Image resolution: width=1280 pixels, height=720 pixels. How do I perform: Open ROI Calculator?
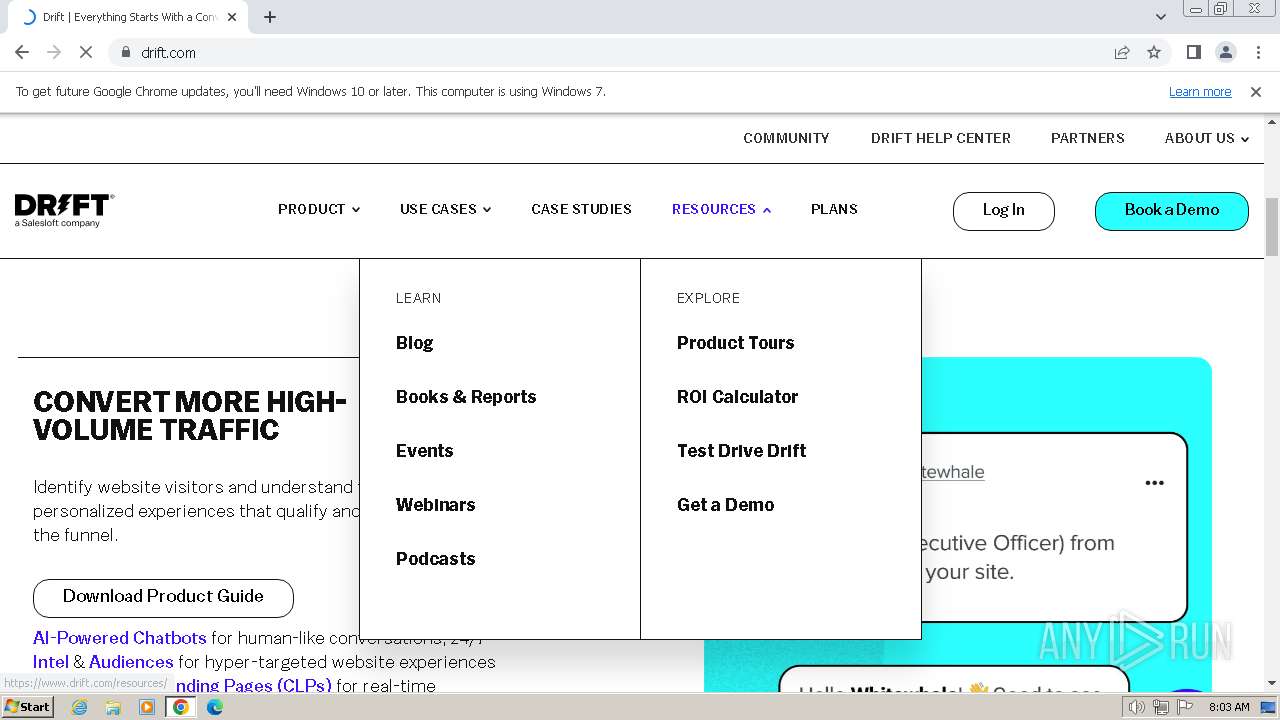[x=737, y=397]
